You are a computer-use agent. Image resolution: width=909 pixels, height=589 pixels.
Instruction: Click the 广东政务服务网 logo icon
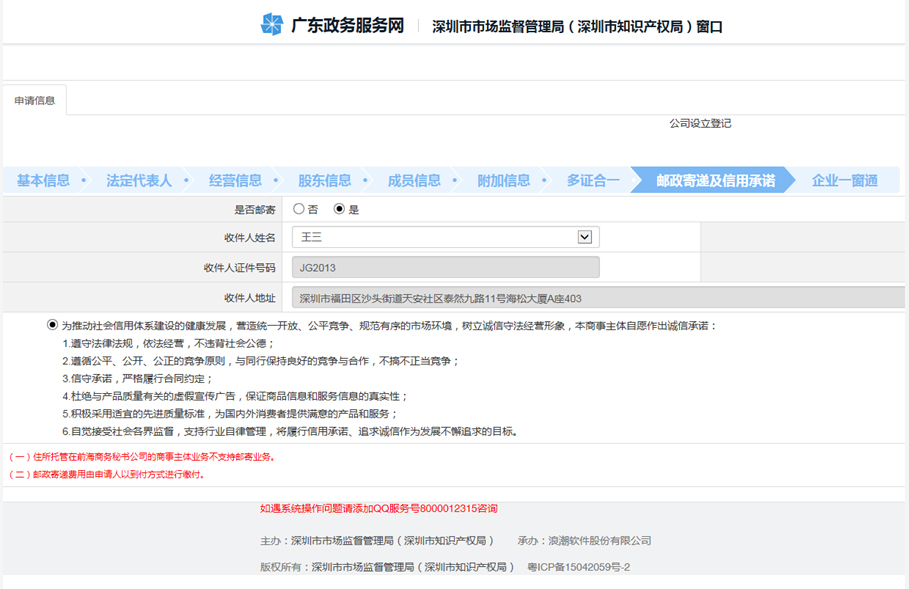271,25
